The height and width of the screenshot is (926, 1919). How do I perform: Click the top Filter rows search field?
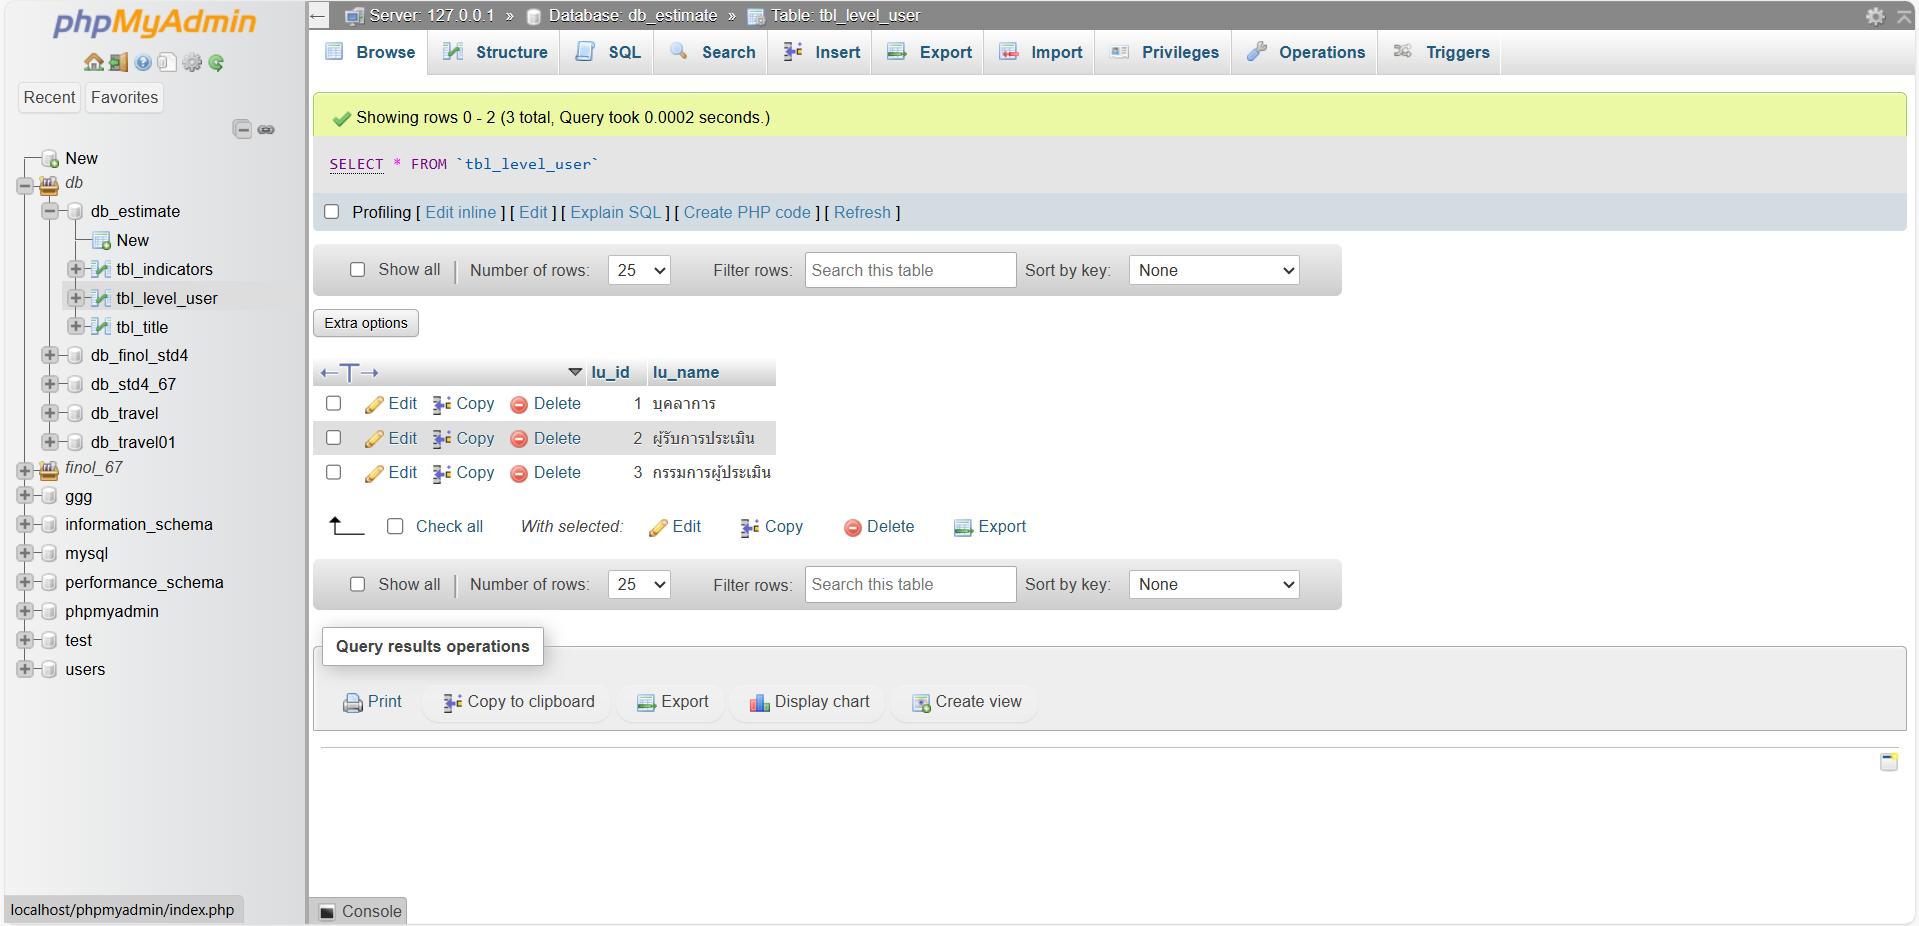point(910,270)
